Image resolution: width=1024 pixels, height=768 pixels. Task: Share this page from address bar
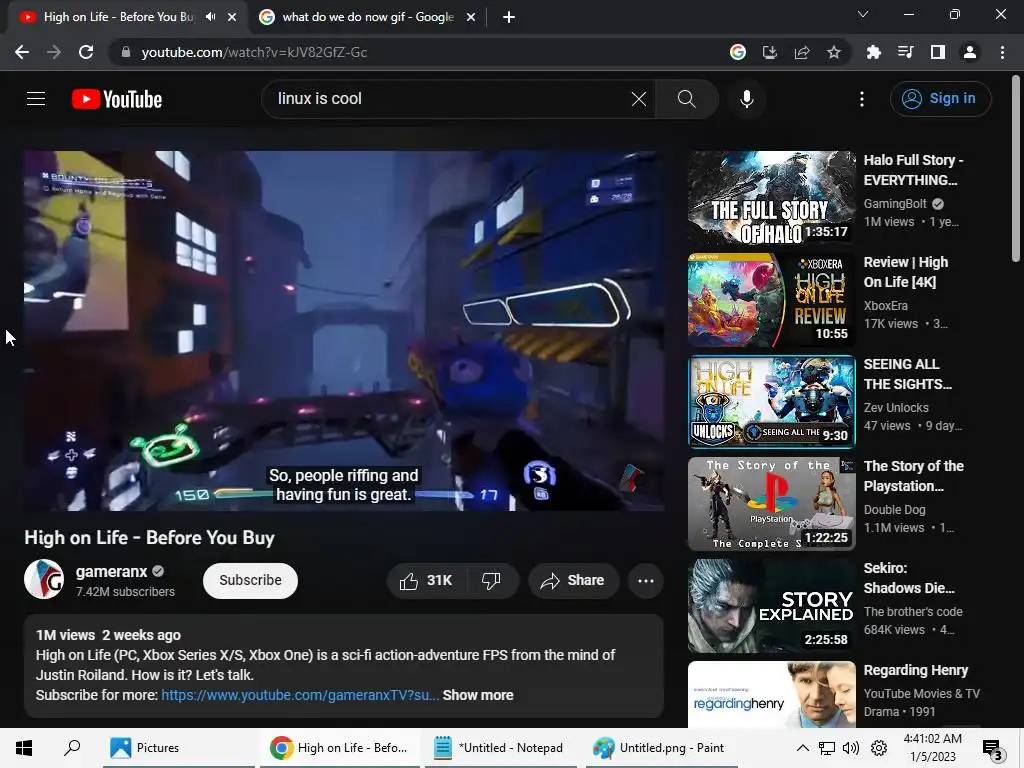802,52
